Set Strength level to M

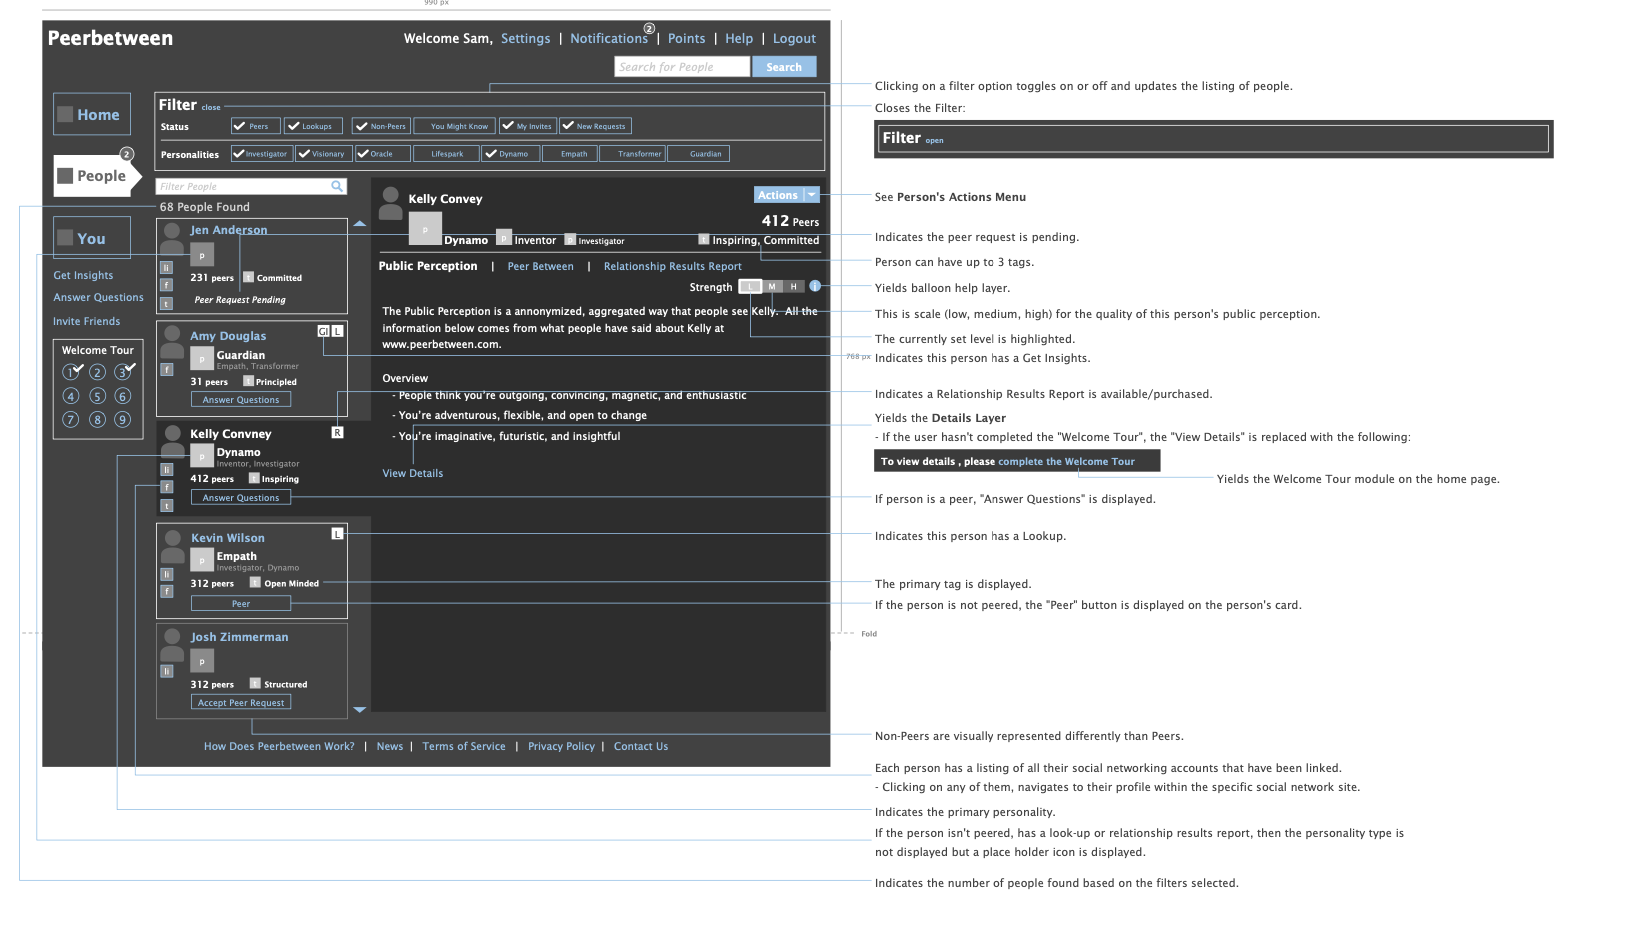pos(772,286)
